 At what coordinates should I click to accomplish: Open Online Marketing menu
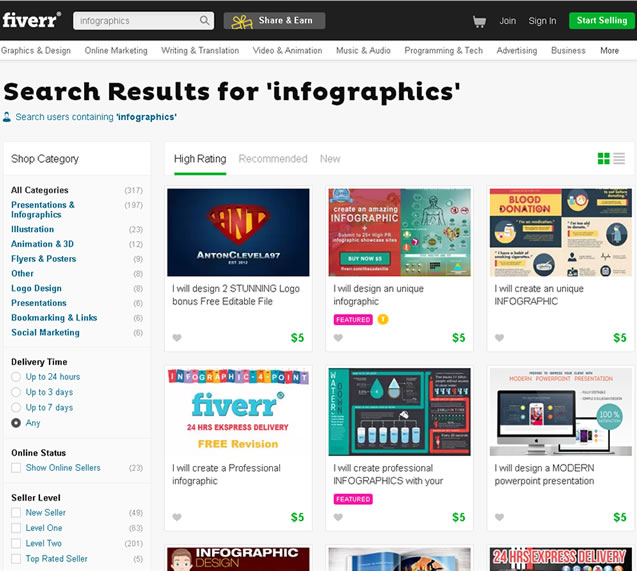point(116,51)
